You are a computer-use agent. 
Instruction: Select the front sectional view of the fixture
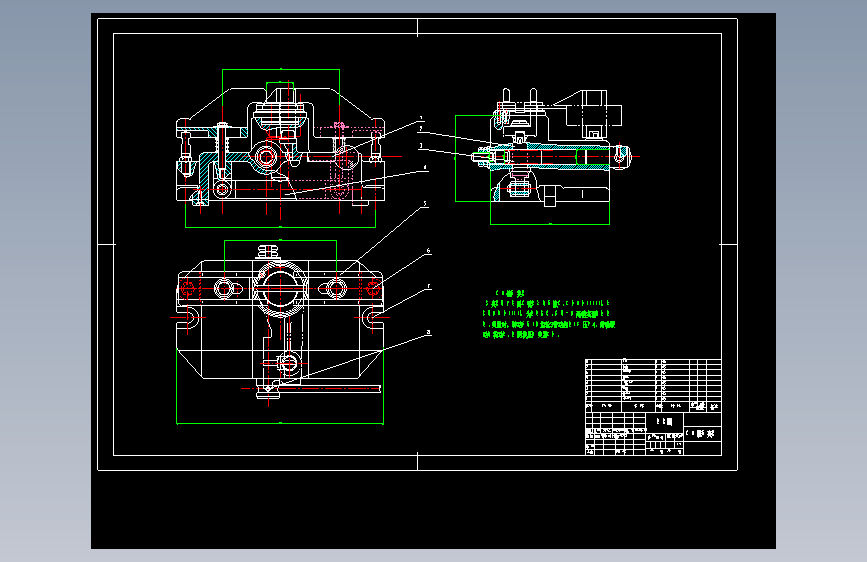[281, 148]
